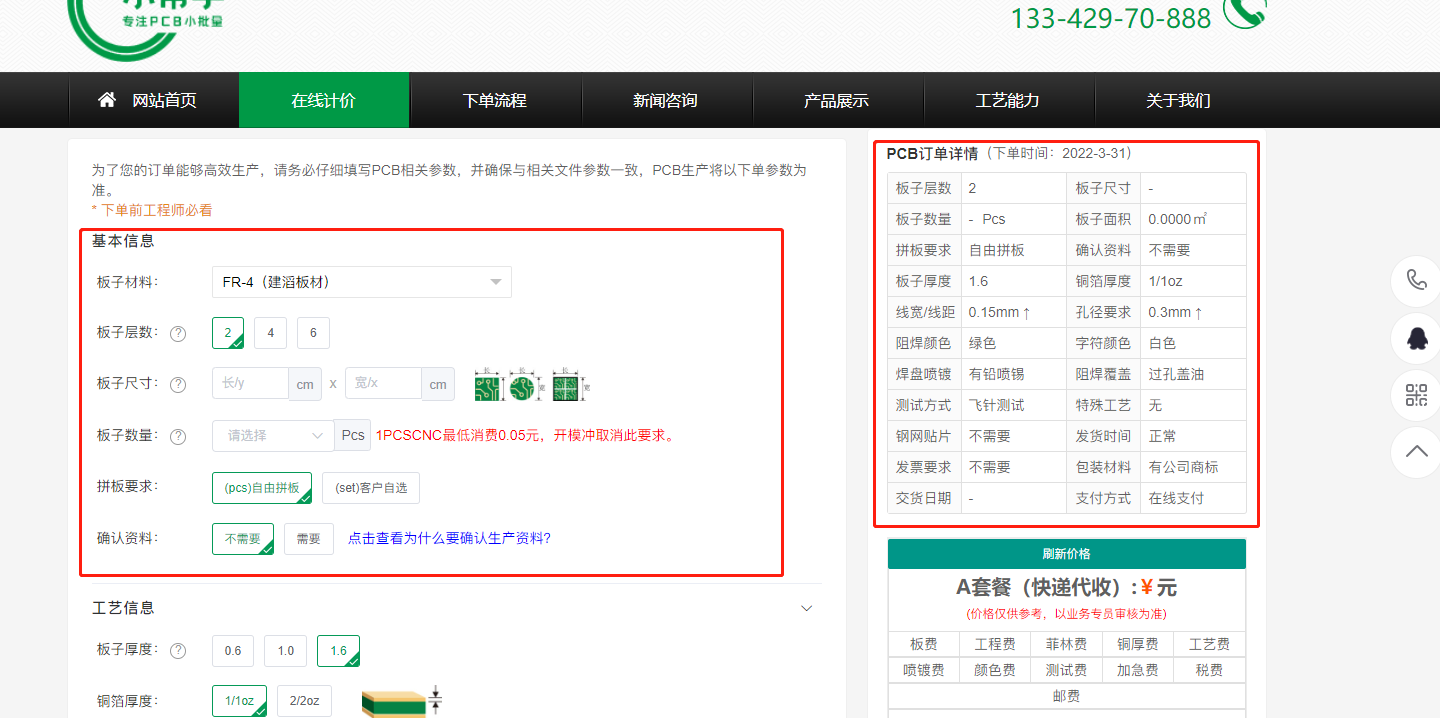Open the FR-4 board material dropdown
Screen dimensions: 1440x718
pos(361,282)
